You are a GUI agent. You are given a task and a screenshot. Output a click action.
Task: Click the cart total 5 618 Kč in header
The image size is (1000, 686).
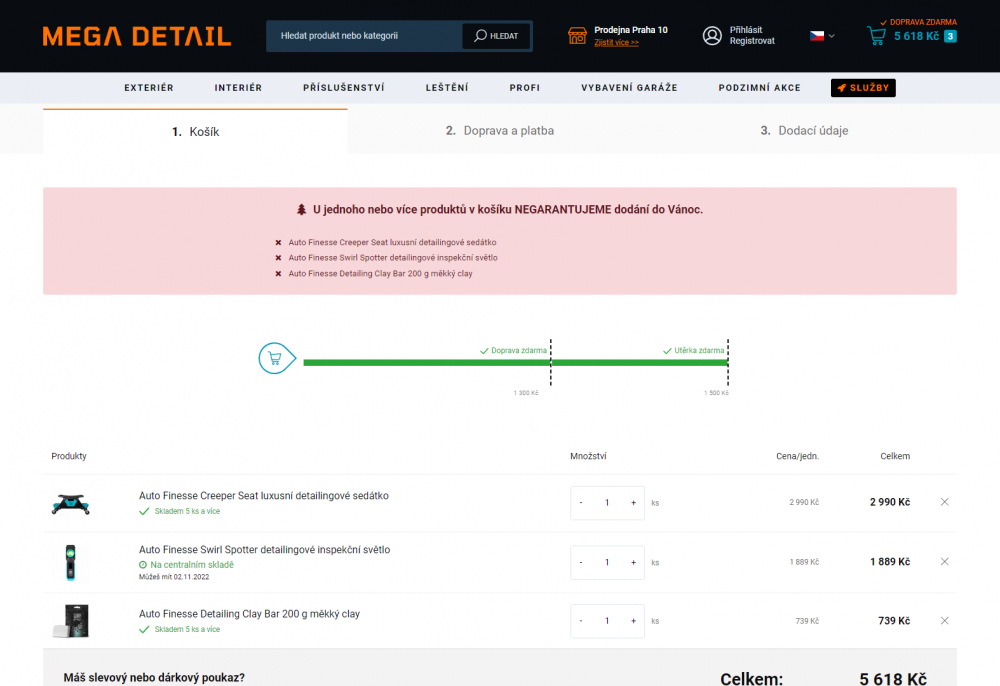point(916,36)
